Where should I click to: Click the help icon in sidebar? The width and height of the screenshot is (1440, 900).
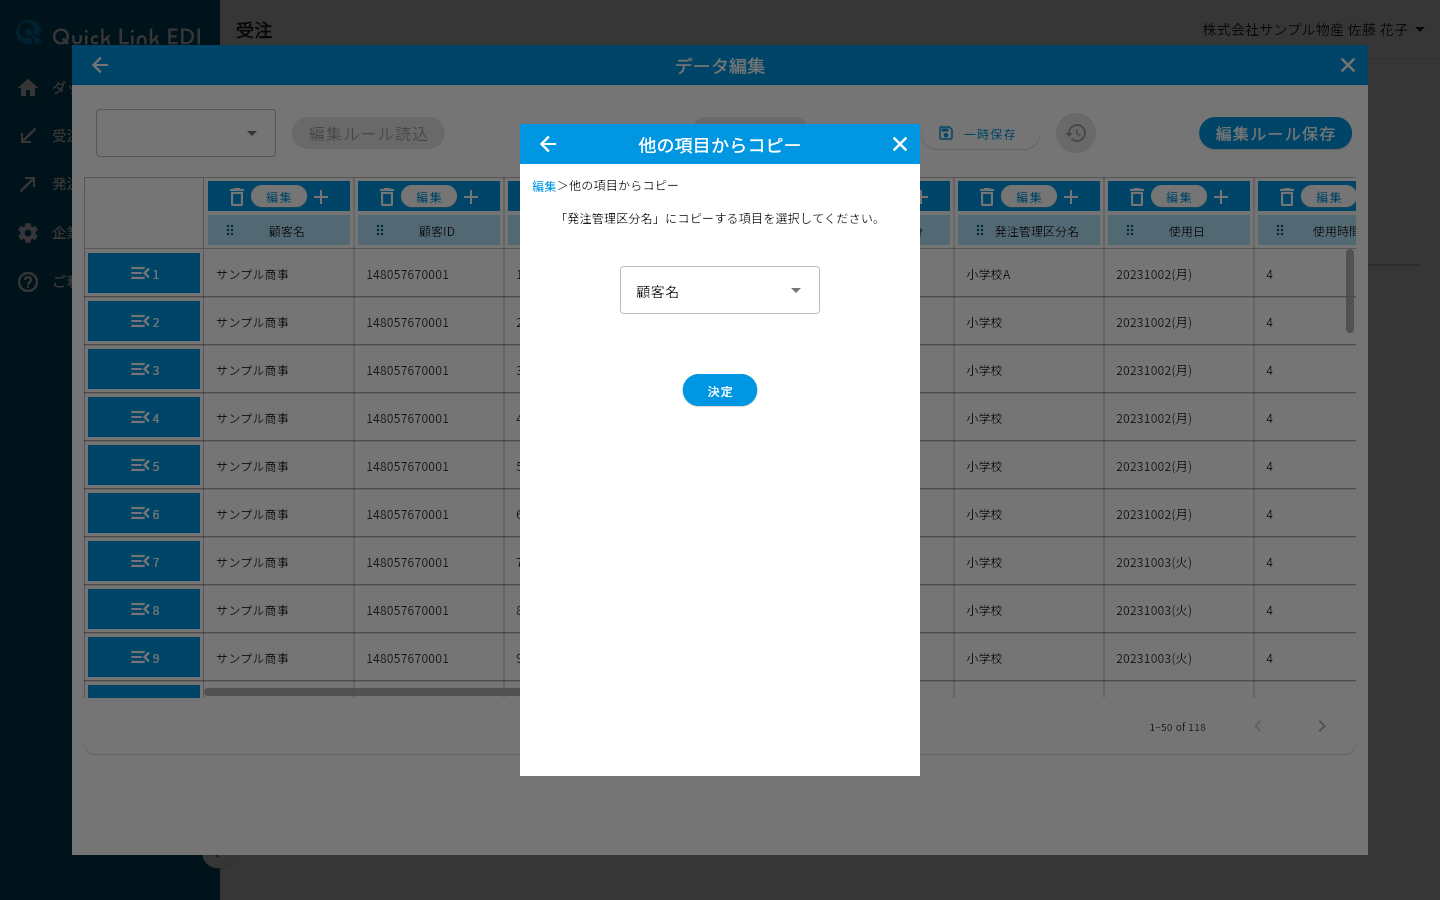pyautogui.click(x=28, y=282)
